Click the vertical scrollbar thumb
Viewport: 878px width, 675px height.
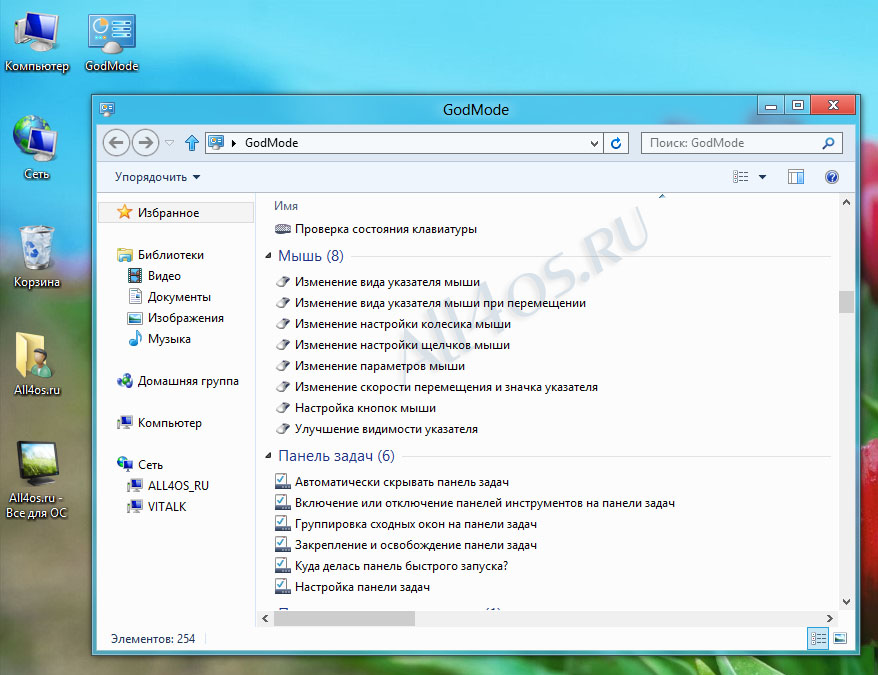pyautogui.click(x=846, y=302)
